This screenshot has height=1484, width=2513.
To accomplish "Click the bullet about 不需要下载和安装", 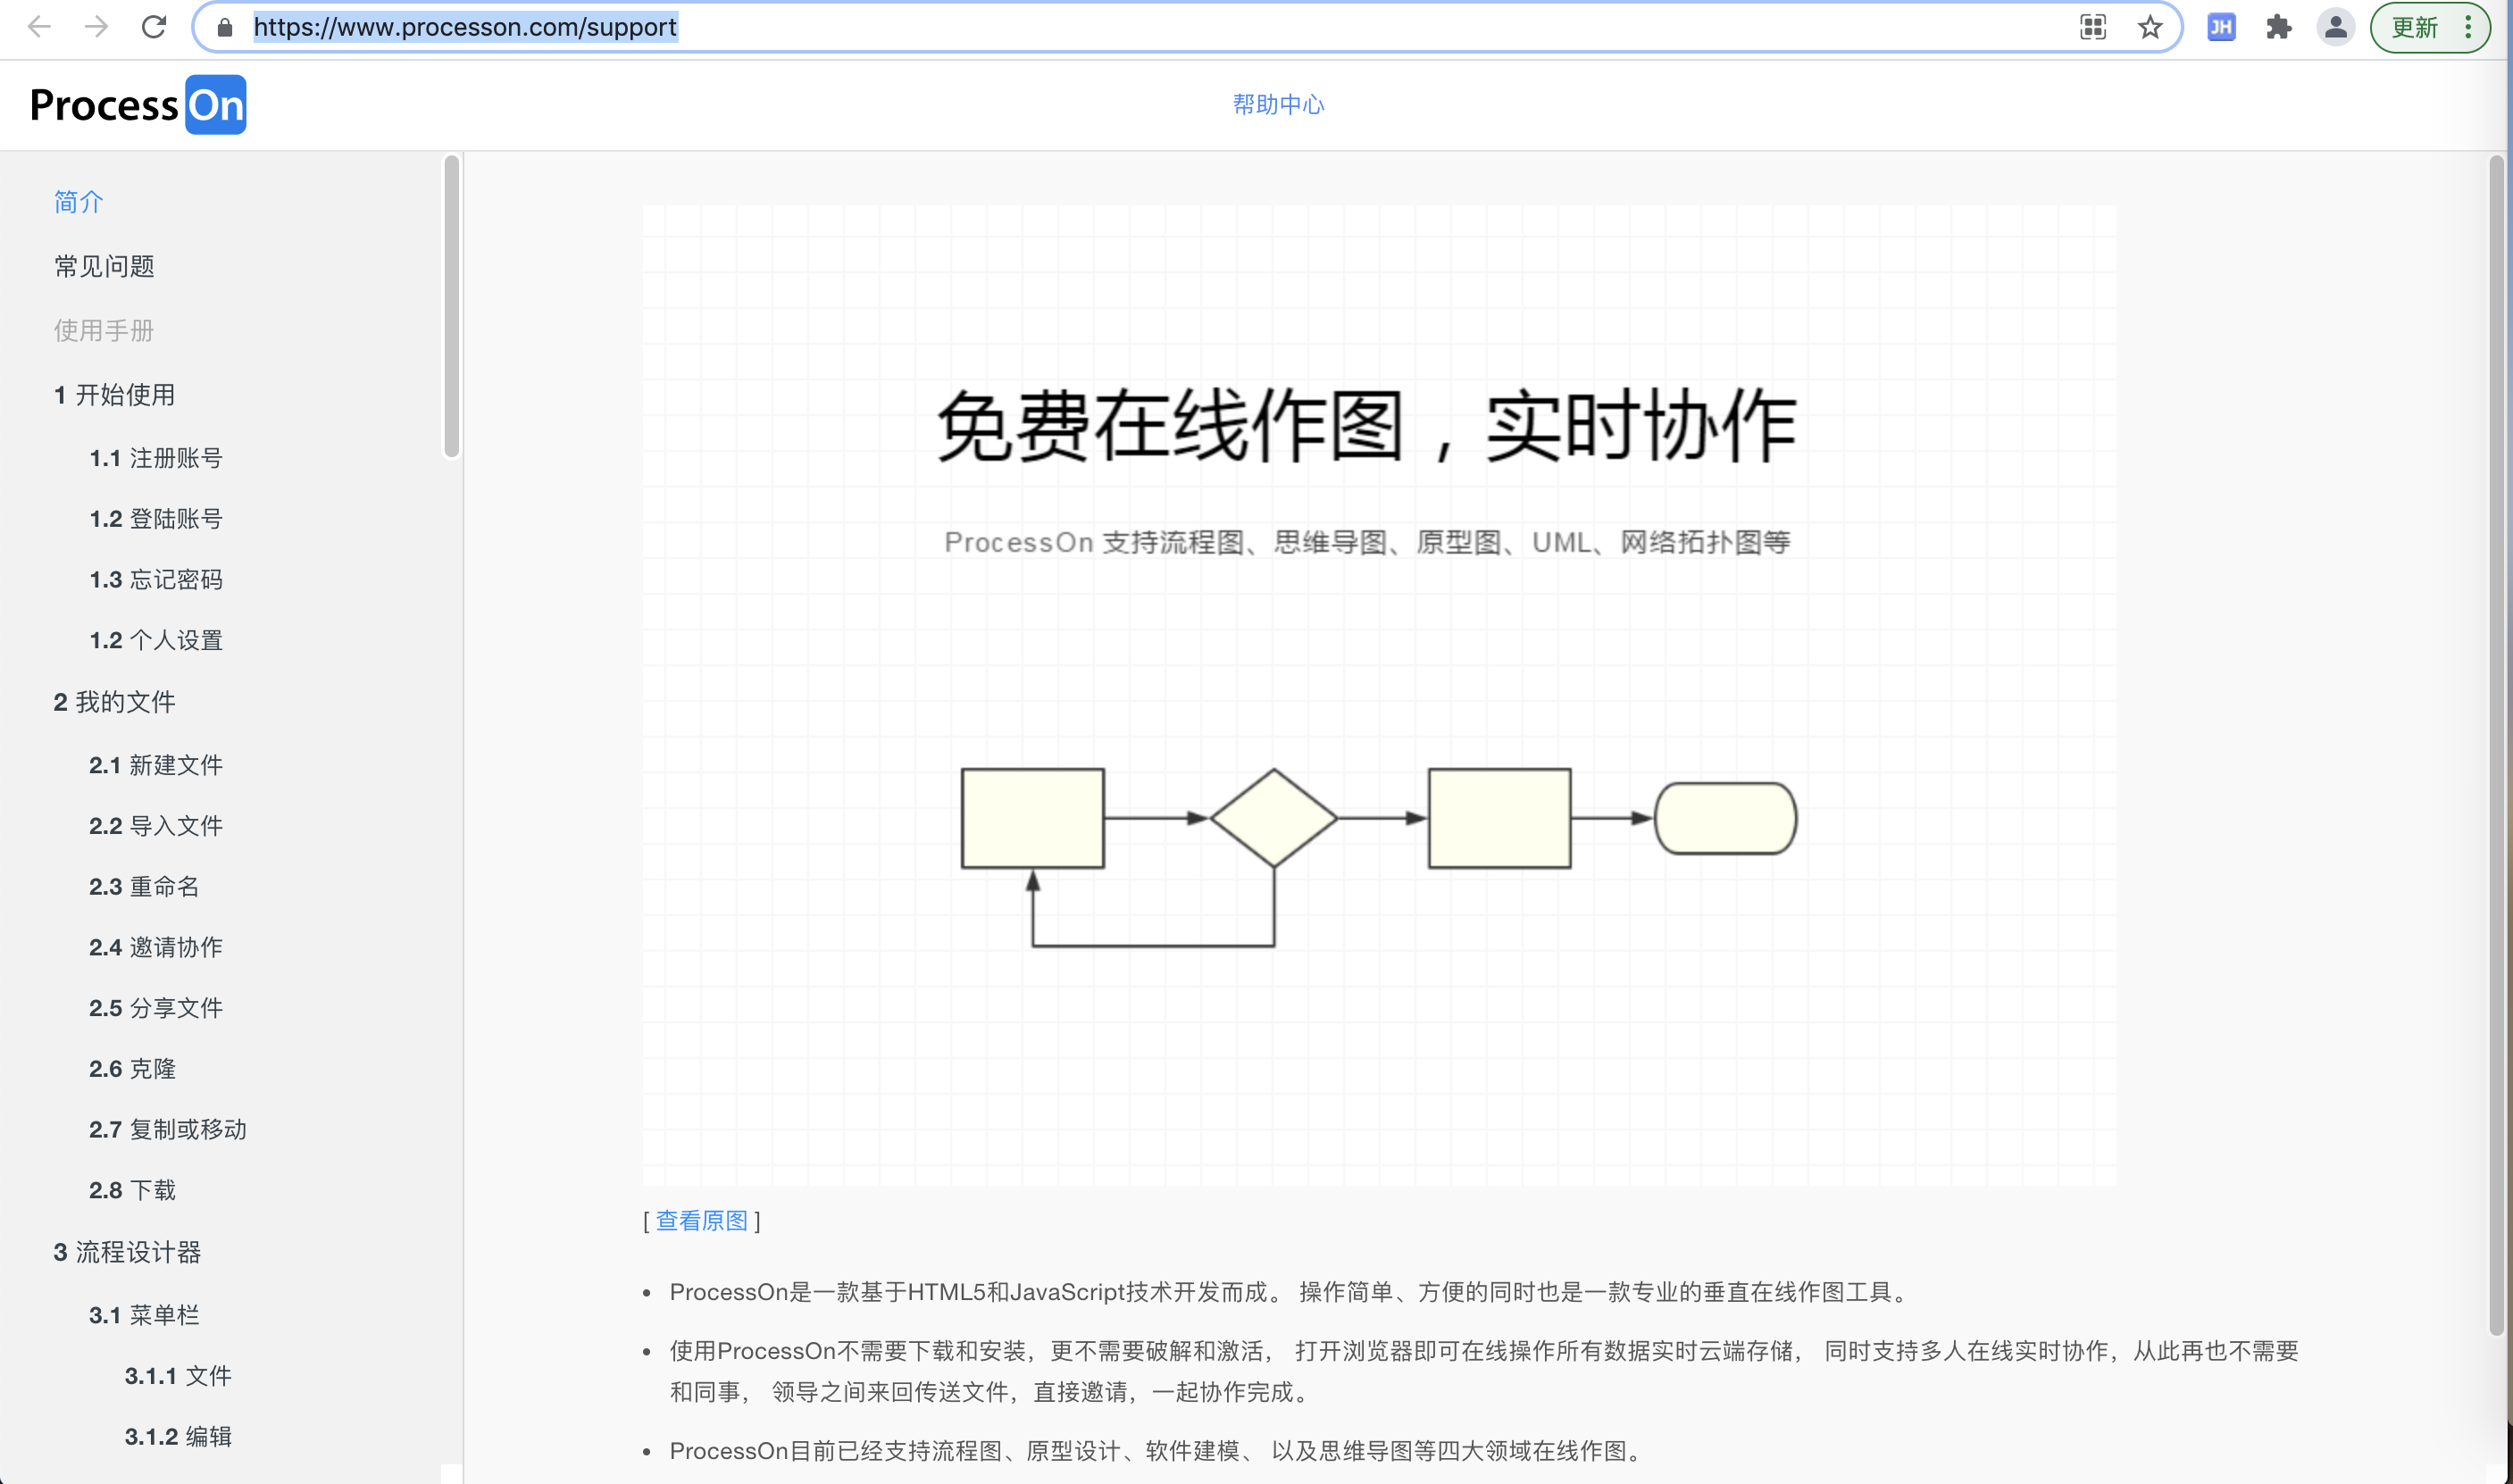I will 1484,1371.
